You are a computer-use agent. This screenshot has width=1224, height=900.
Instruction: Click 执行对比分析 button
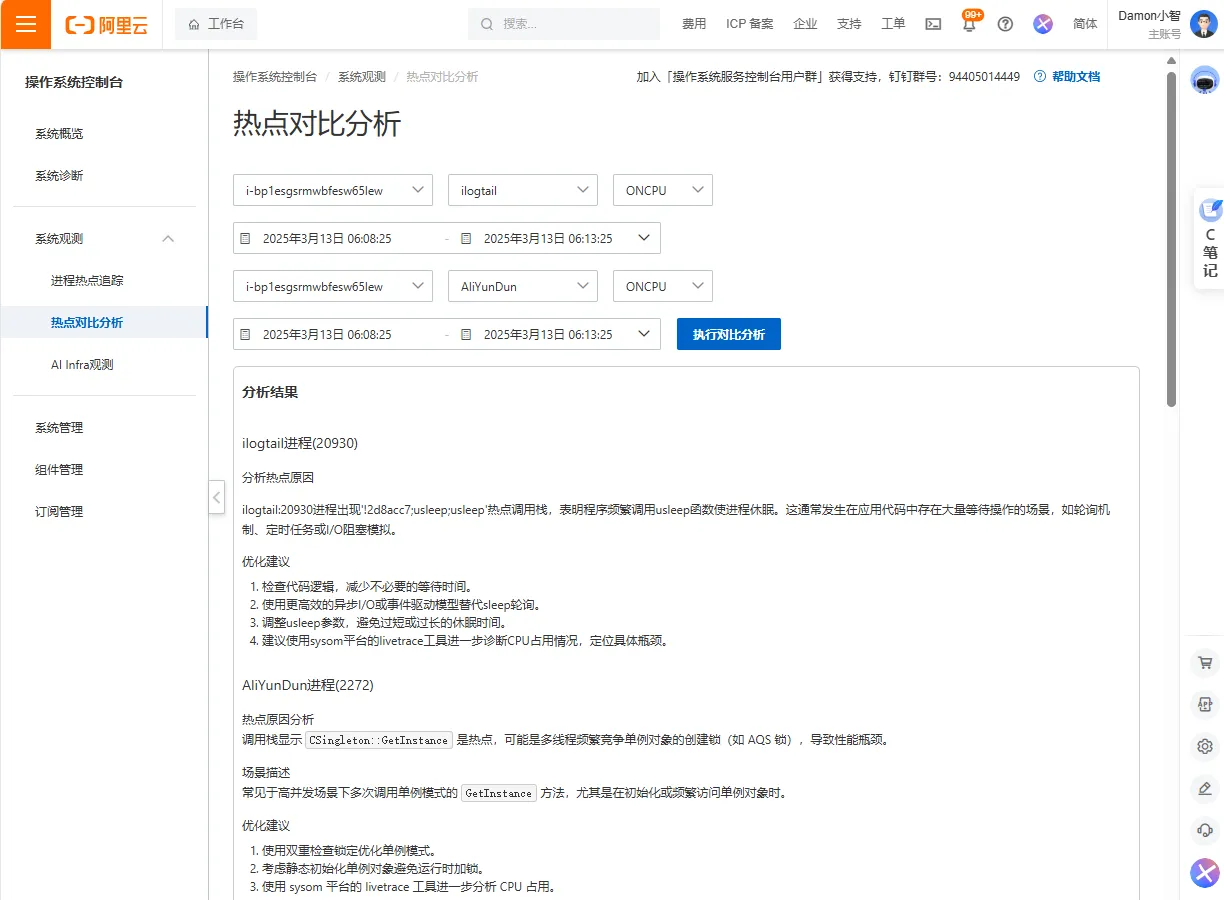(729, 334)
